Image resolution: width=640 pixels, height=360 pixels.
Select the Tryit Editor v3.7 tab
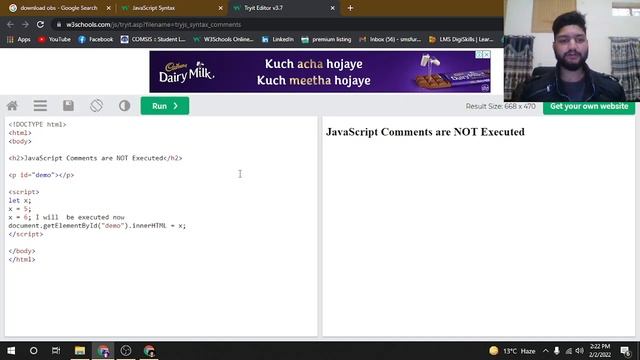282,8
